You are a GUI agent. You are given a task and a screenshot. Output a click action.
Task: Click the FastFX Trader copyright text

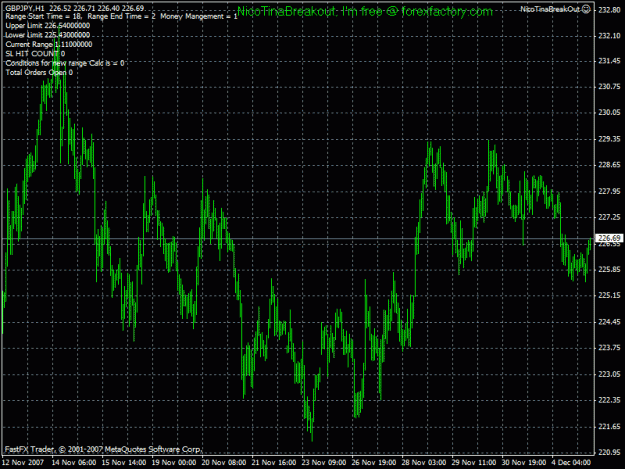click(x=103, y=449)
